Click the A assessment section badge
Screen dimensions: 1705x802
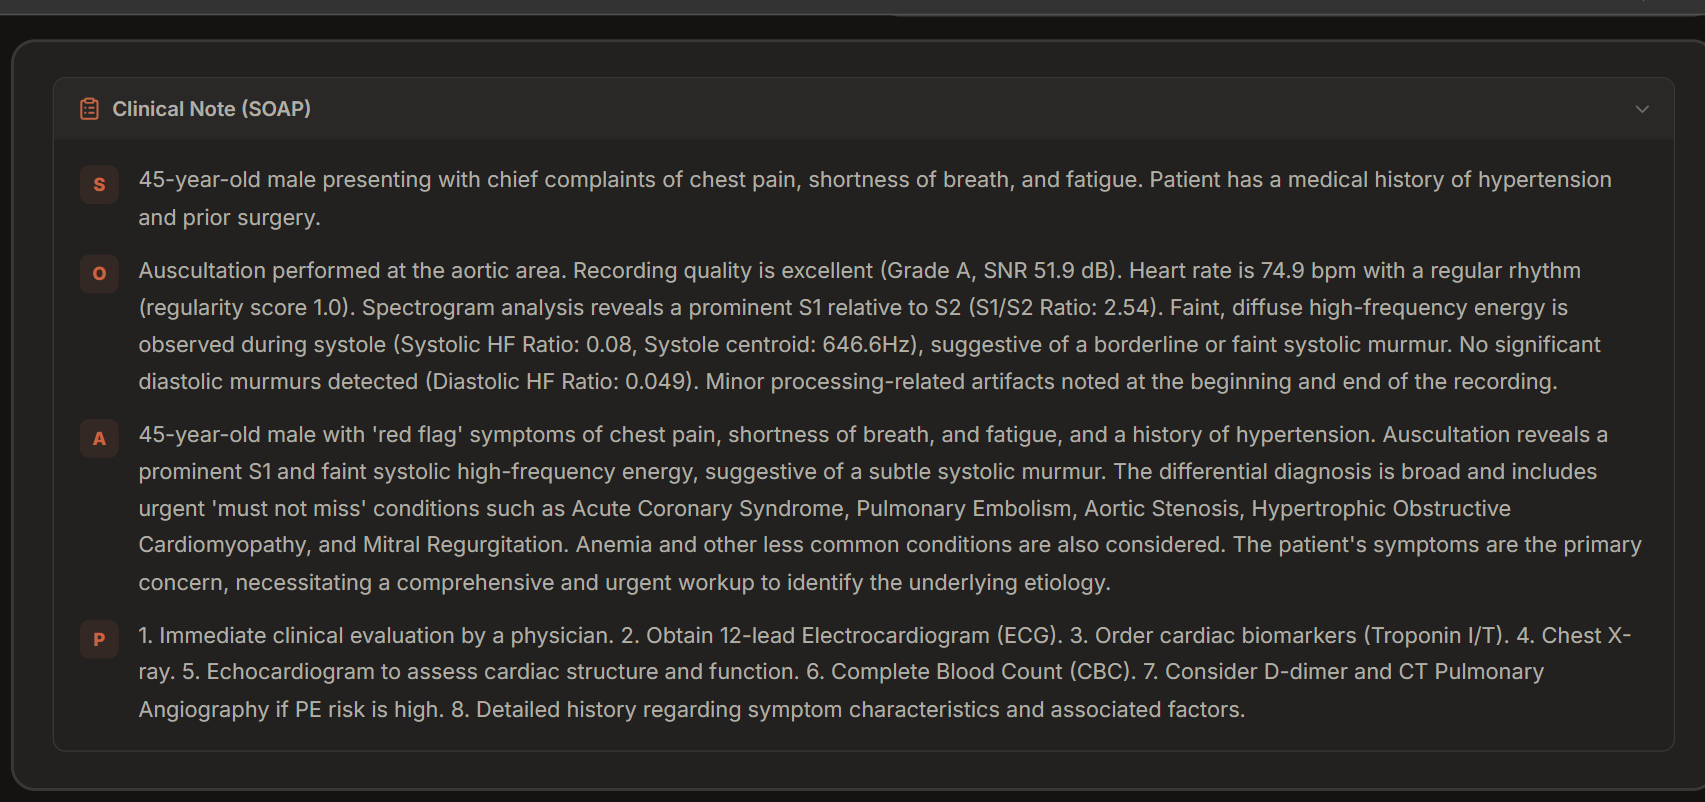tap(99, 438)
